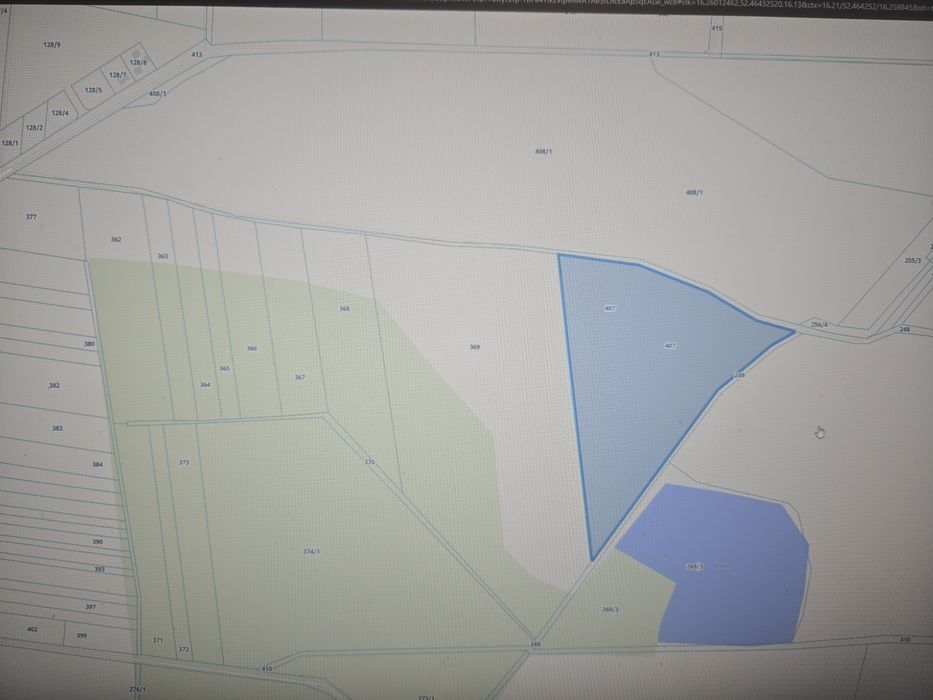The width and height of the screenshot is (933, 700).
Task: Select parcel 128/5
Action: pyautogui.click(x=93, y=90)
